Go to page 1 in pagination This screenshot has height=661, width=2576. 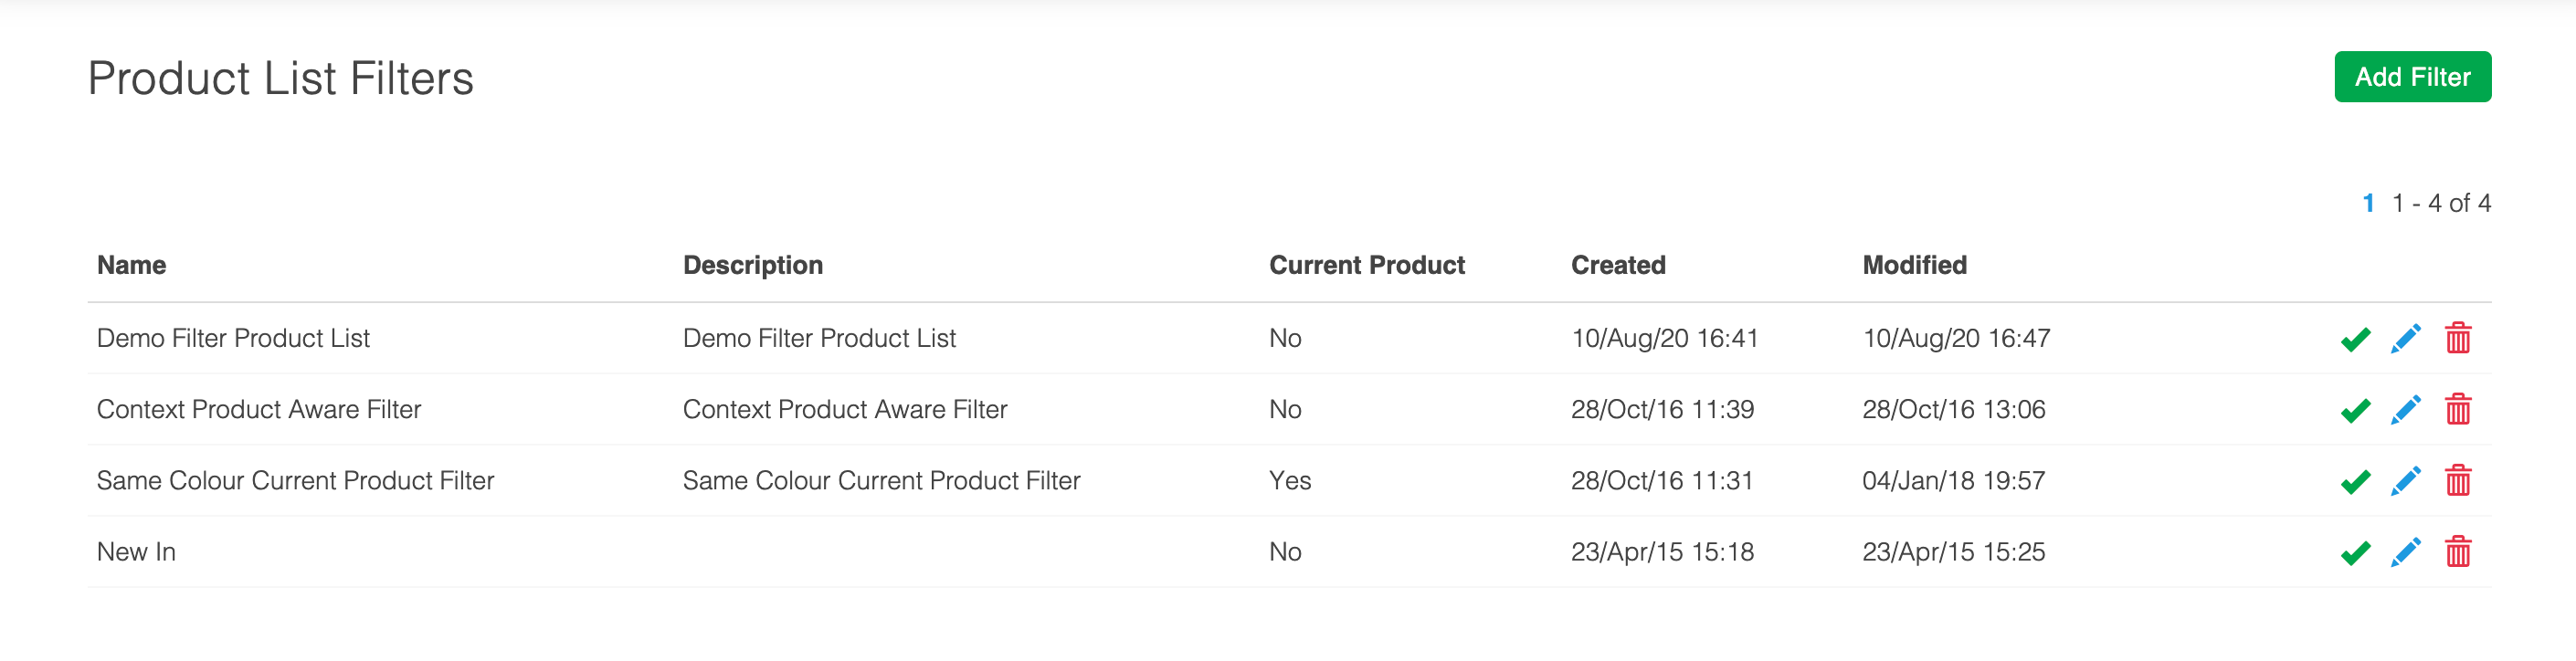pos(2368,203)
